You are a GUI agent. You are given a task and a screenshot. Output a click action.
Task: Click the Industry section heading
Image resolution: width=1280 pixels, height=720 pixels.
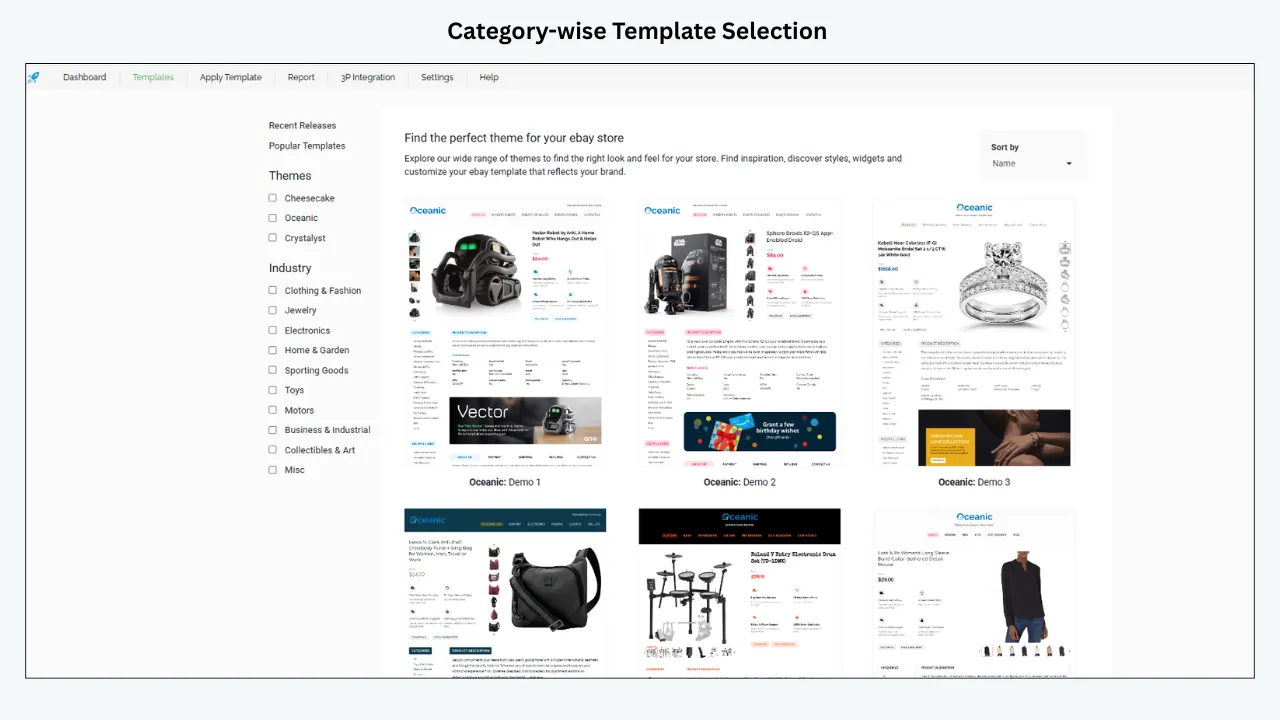(x=290, y=268)
